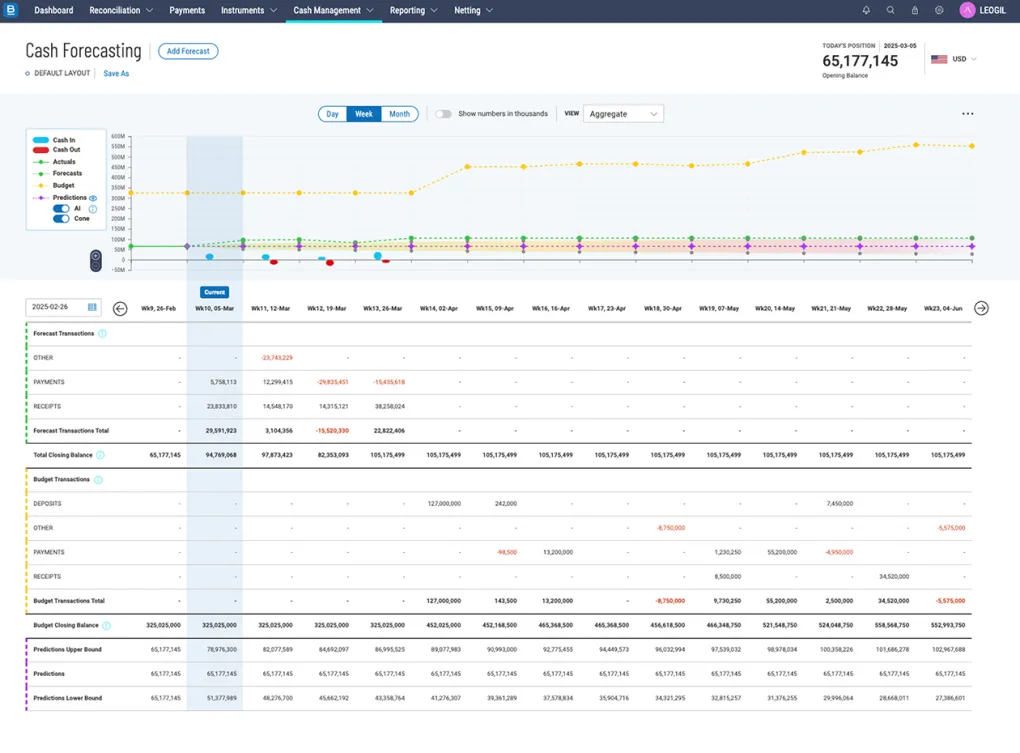This screenshot has width=1020, height=753.
Task: Go to previous weeks with left arrow
Action: point(120,308)
